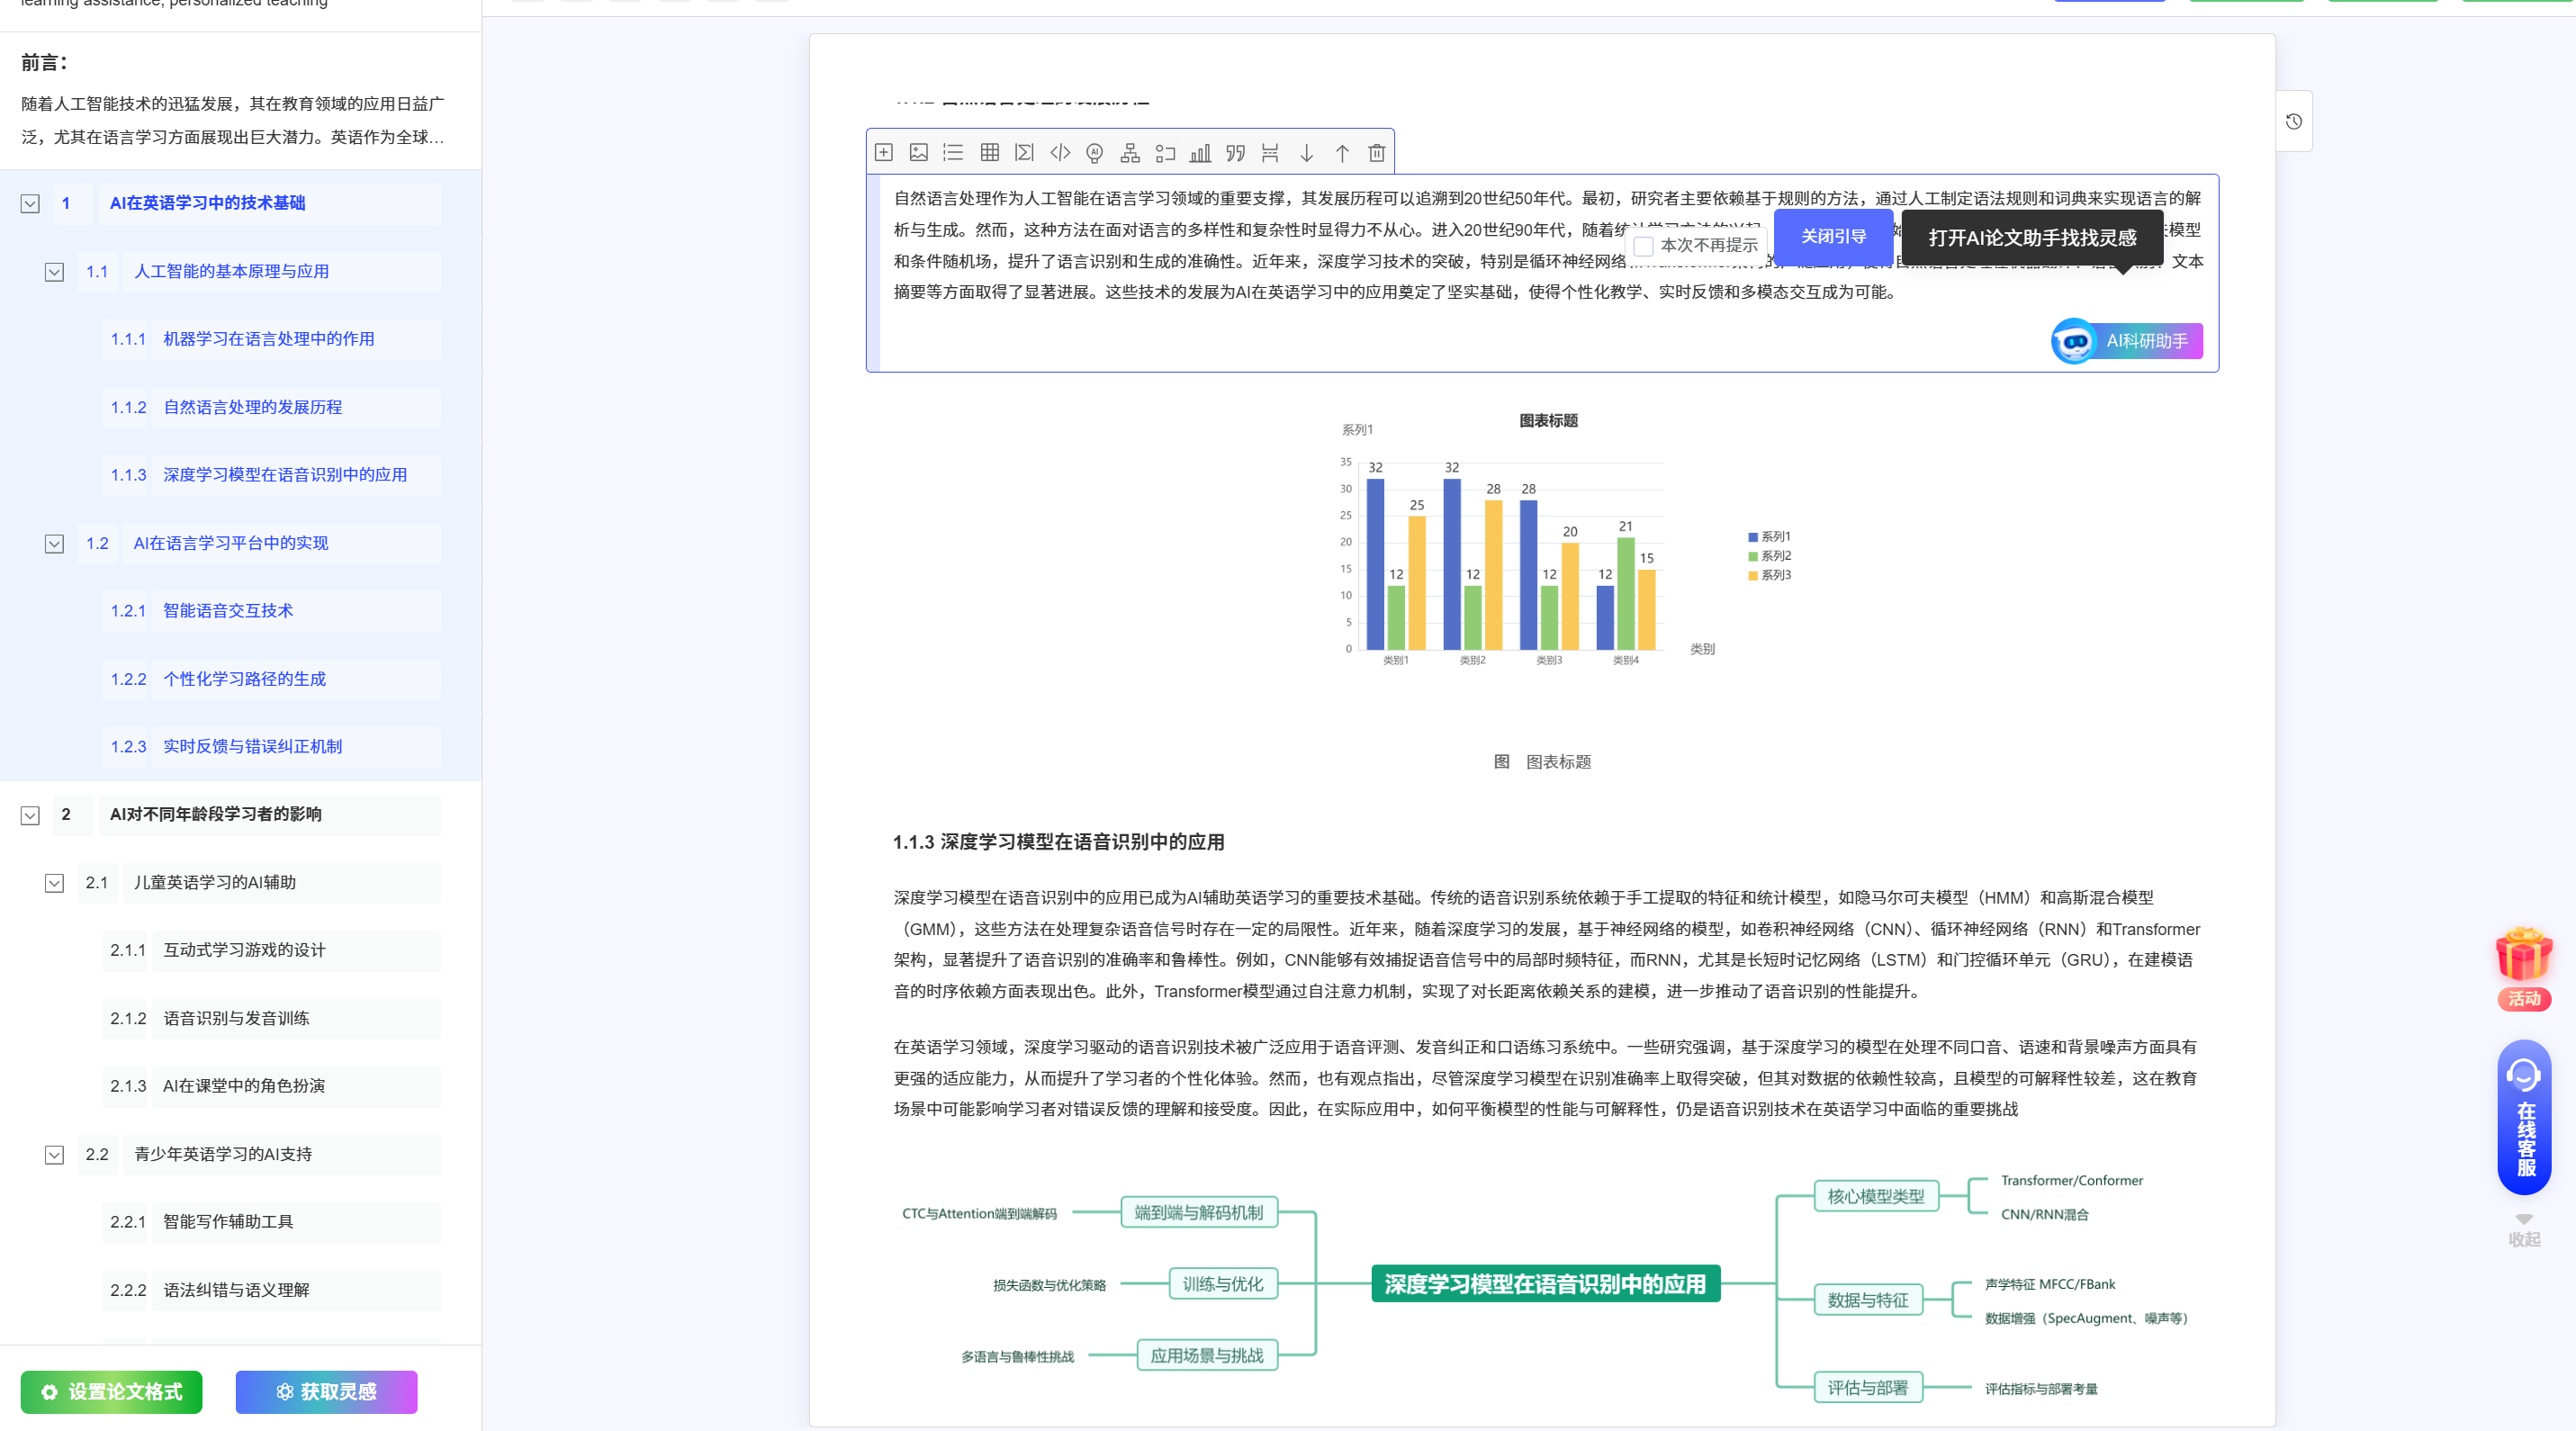This screenshot has height=1431, width=2576.
Task: Insert a table using the grid icon
Action: 989,153
